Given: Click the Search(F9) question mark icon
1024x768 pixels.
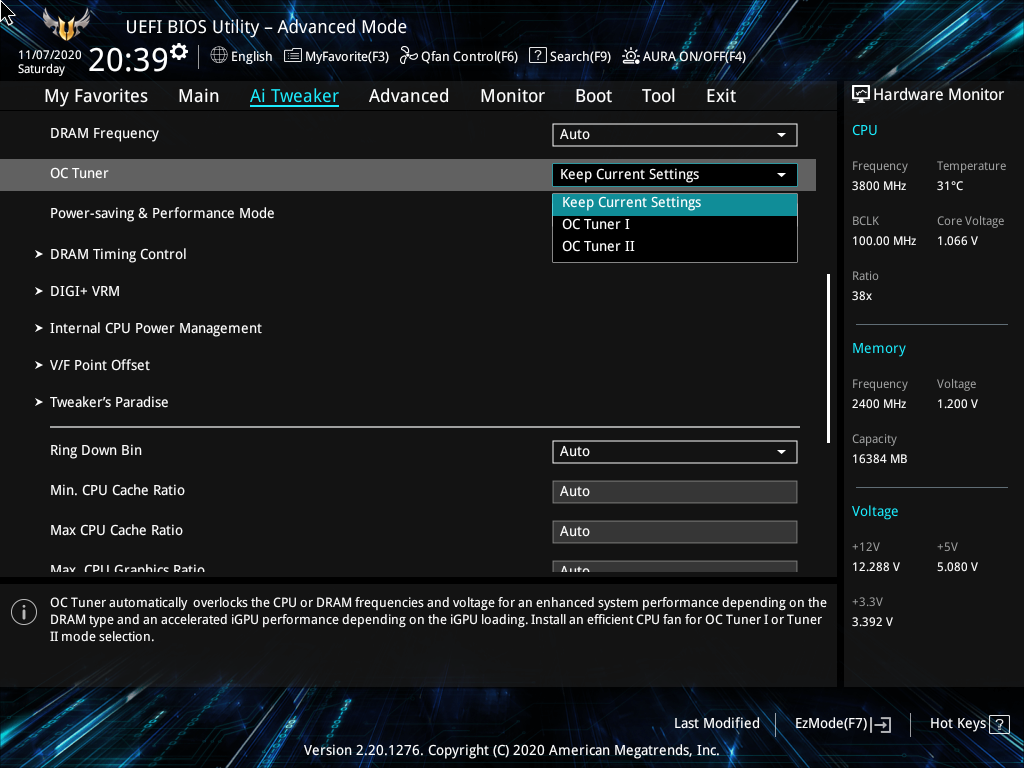Looking at the screenshot, I should (537, 56).
